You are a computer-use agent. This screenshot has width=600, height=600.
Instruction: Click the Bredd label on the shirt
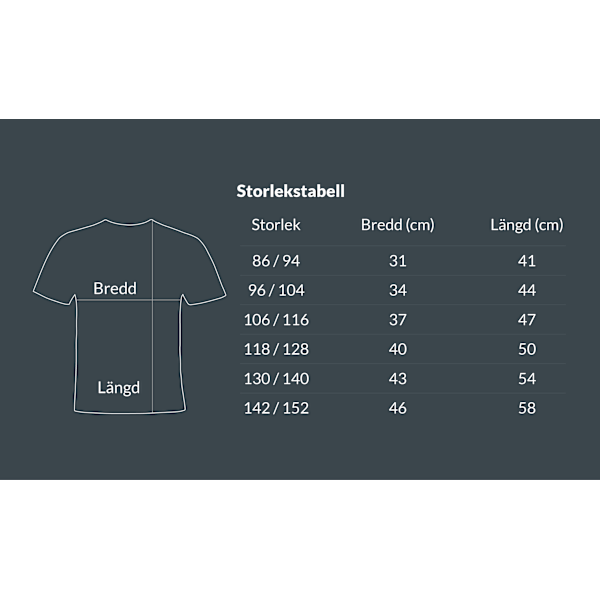pyautogui.click(x=115, y=288)
